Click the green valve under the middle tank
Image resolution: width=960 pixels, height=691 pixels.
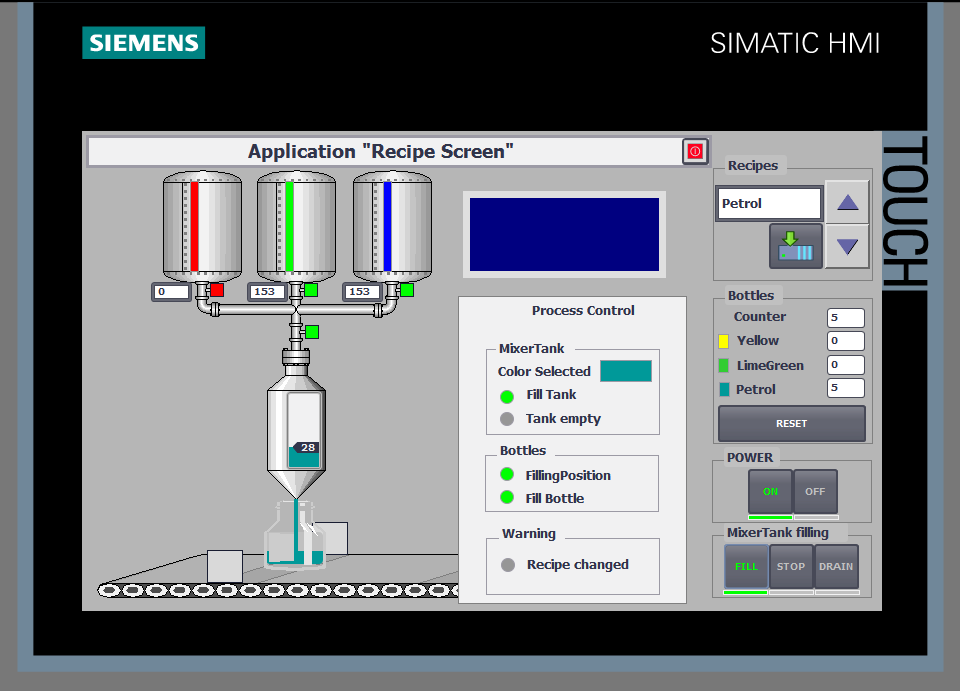pyautogui.click(x=311, y=290)
